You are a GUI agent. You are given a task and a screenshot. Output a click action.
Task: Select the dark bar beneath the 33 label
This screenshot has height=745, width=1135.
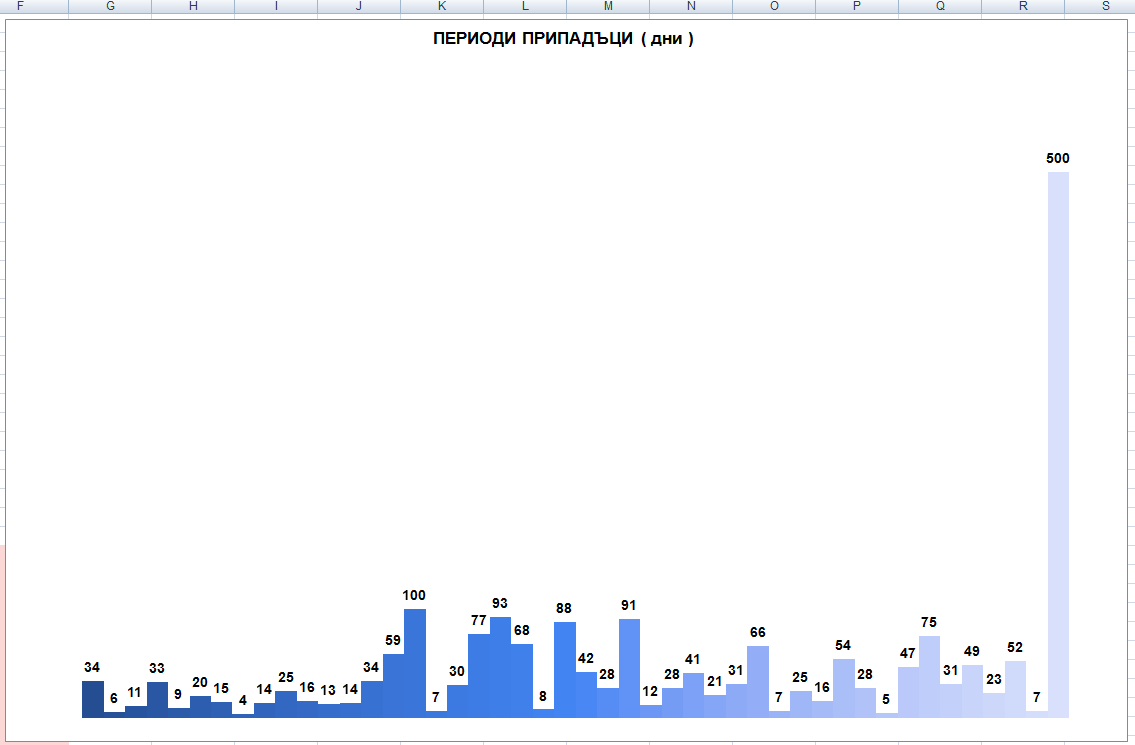pos(157,700)
